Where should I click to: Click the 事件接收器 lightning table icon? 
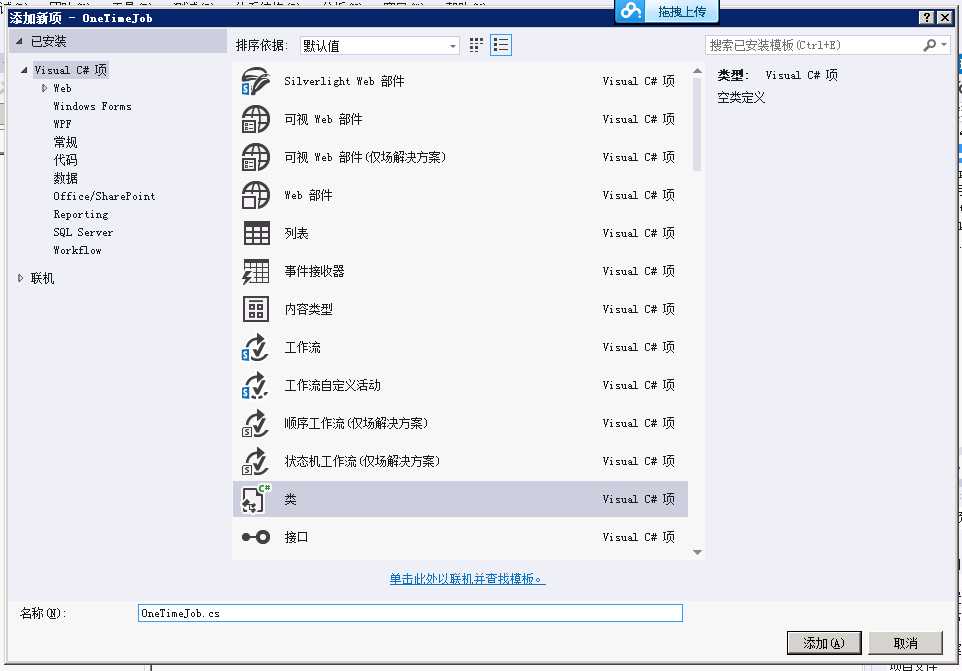[255, 271]
